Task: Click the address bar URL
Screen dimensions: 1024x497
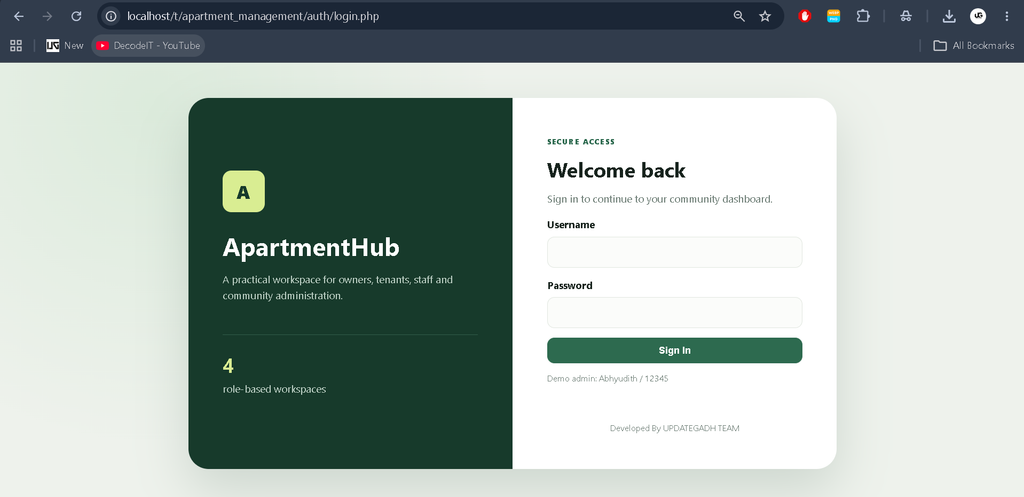Action: tap(253, 16)
